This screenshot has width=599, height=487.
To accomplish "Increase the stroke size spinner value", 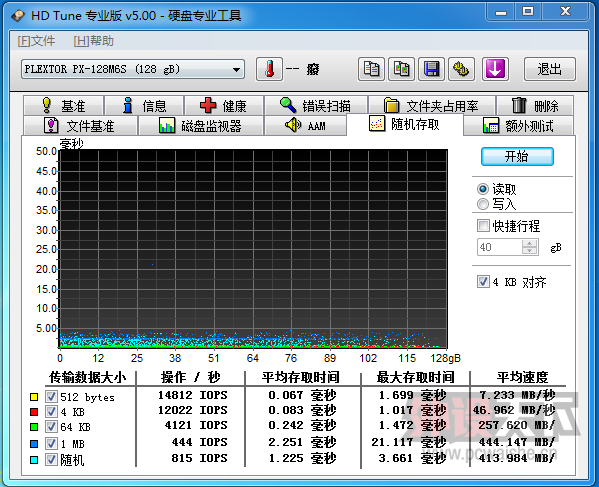I will (x=529, y=243).
